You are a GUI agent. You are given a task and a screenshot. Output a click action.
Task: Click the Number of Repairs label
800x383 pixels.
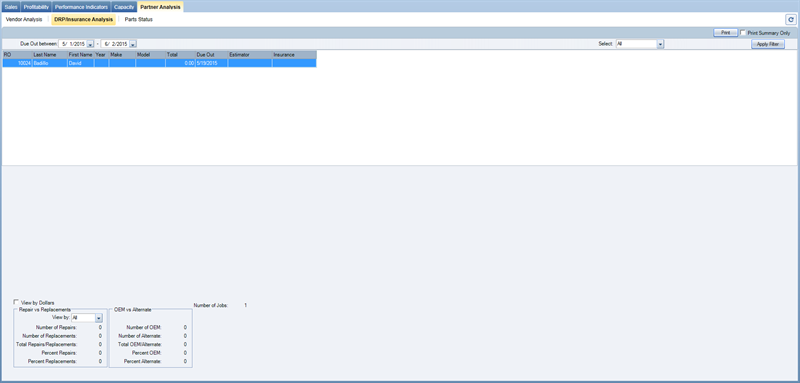[56, 327]
